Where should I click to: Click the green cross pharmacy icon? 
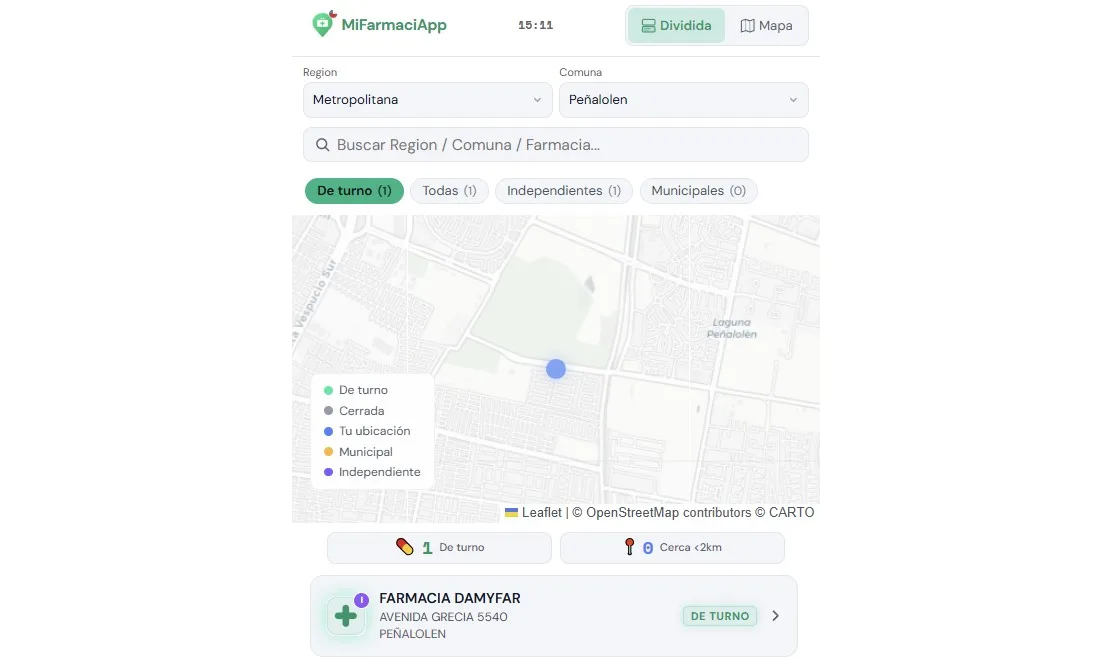(346, 616)
